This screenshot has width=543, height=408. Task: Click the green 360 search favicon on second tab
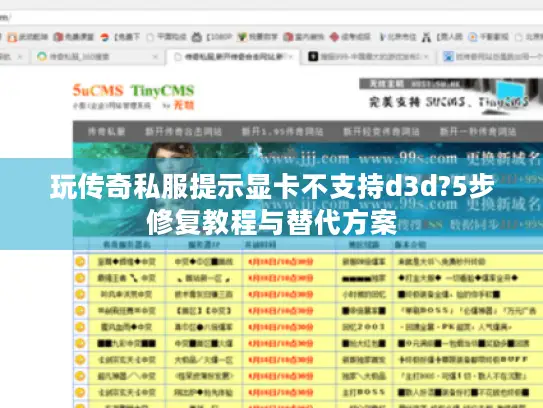click(42, 56)
